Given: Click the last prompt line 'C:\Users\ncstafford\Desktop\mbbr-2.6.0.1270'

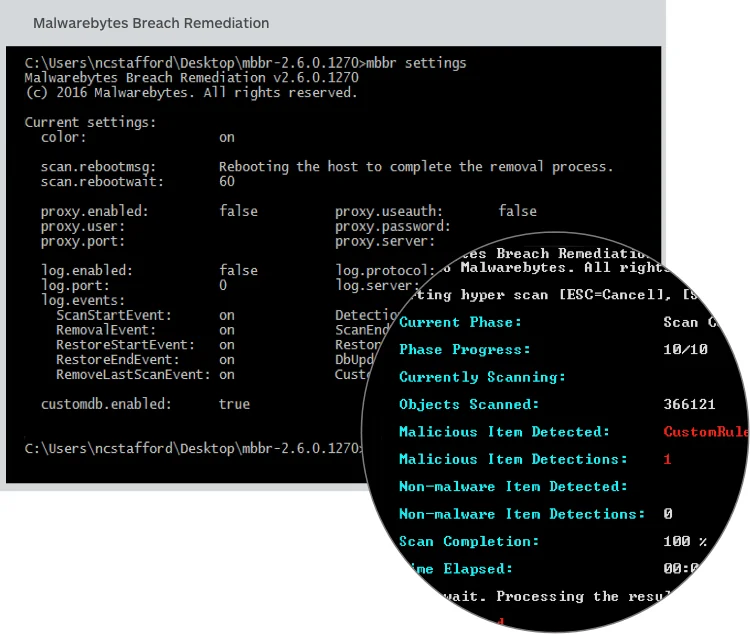Looking at the screenshot, I should click(194, 449).
